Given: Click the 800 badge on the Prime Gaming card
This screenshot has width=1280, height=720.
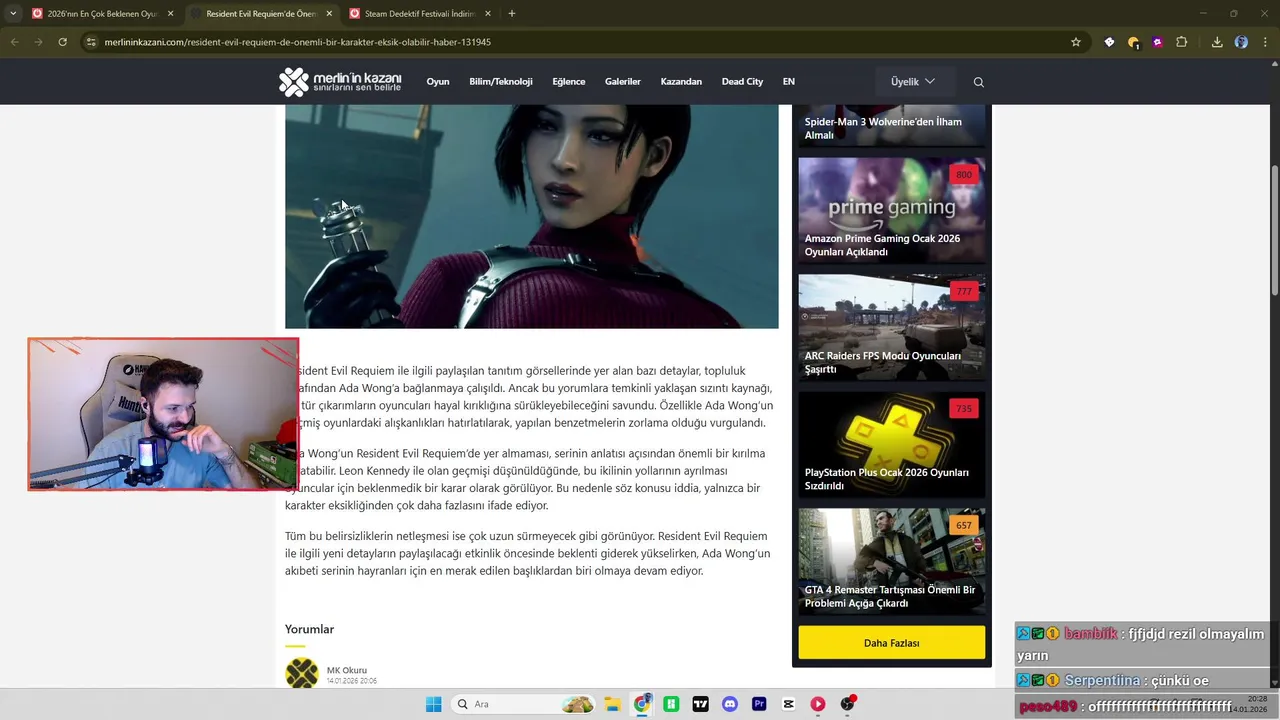Looking at the screenshot, I should 964,175.
